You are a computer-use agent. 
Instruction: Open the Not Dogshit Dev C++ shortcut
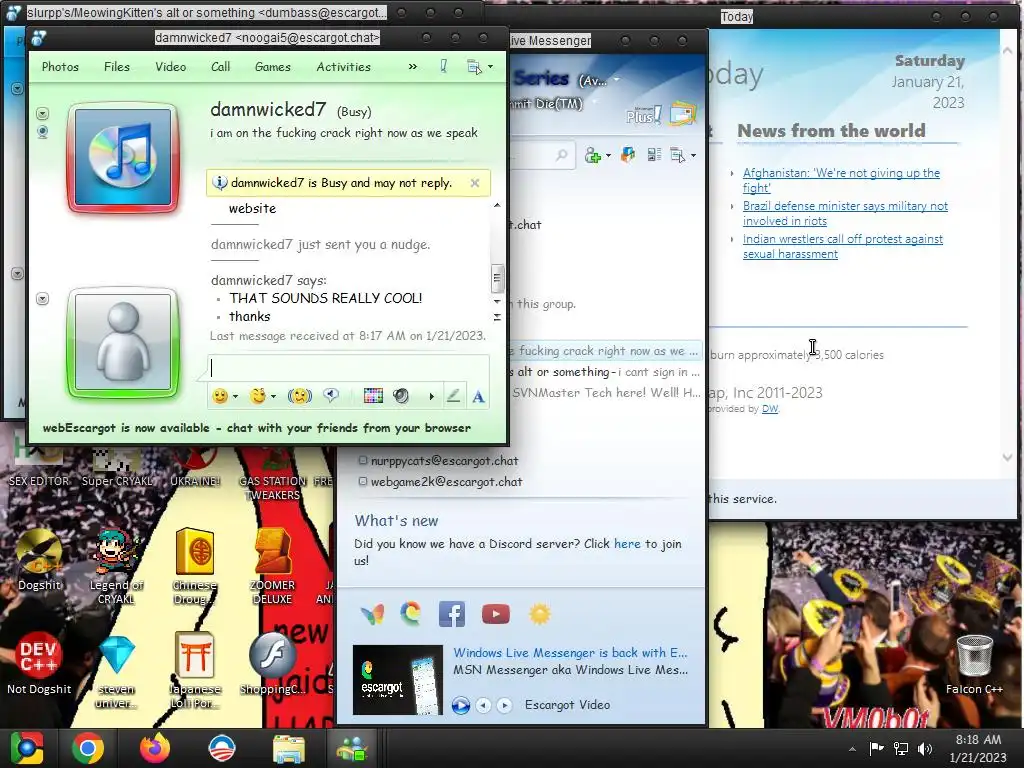[39, 664]
